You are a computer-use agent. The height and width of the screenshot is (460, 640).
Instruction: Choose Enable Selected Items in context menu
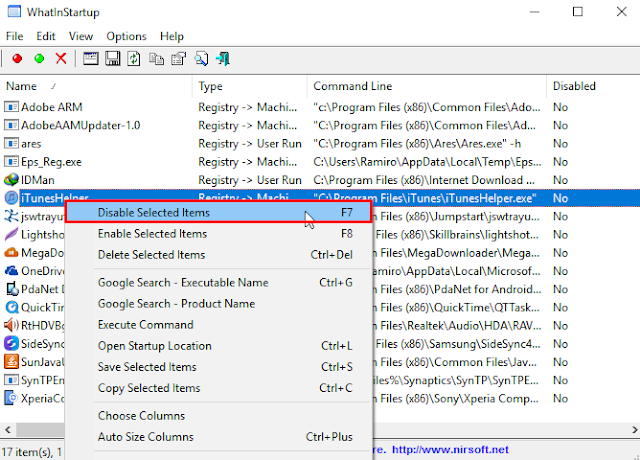[x=218, y=233]
